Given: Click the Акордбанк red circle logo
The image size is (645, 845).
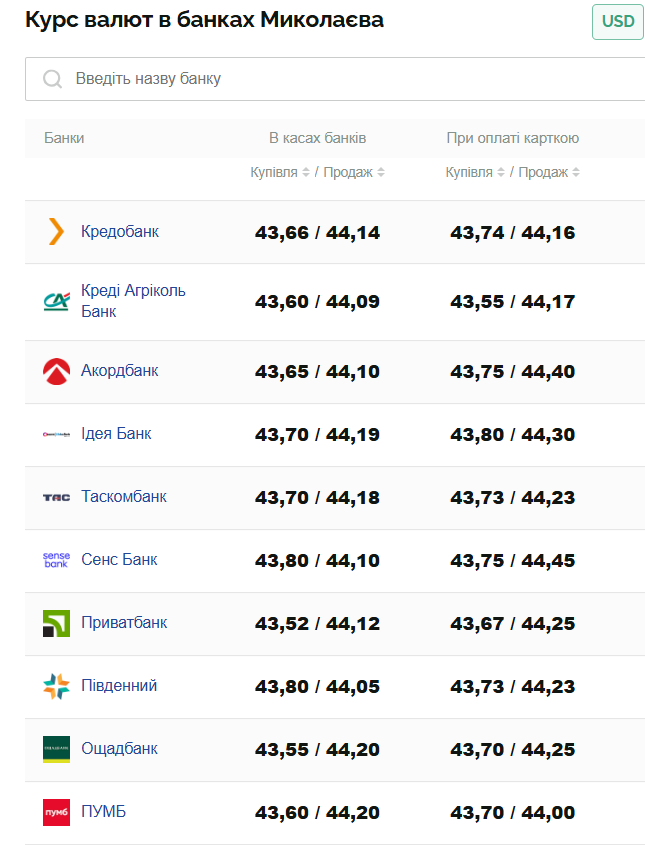Looking at the screenshot, I should pyautogui.click(x=56, y=371).
